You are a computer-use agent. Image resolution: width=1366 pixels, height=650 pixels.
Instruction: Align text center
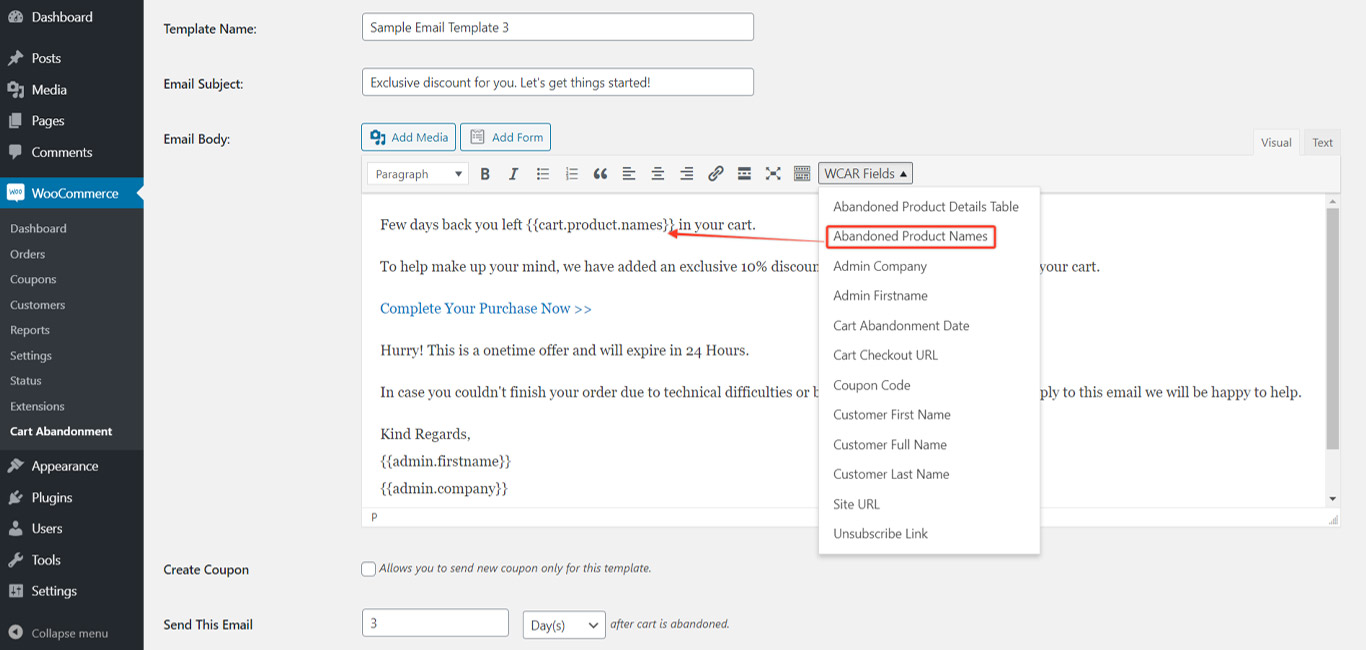658,174
